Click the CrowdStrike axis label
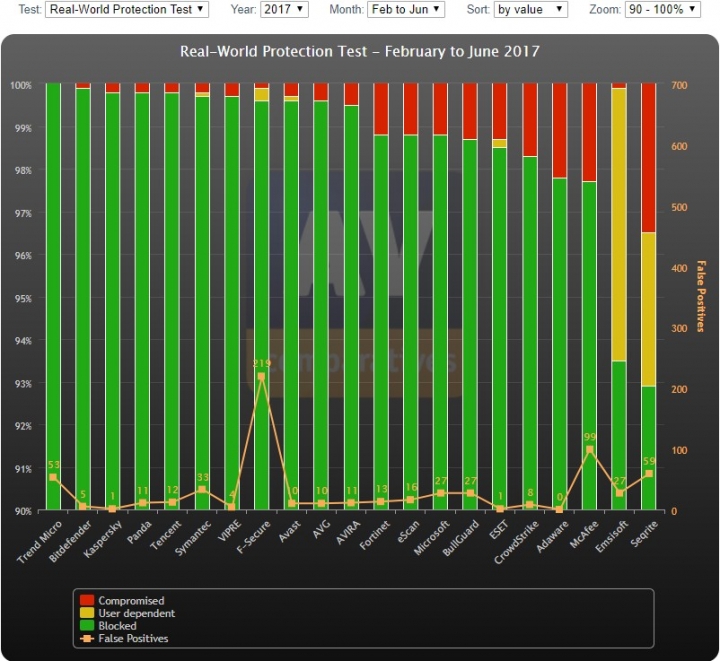This screenshot has height=661, width=720. pyautogui.click(x=516, y=543)
